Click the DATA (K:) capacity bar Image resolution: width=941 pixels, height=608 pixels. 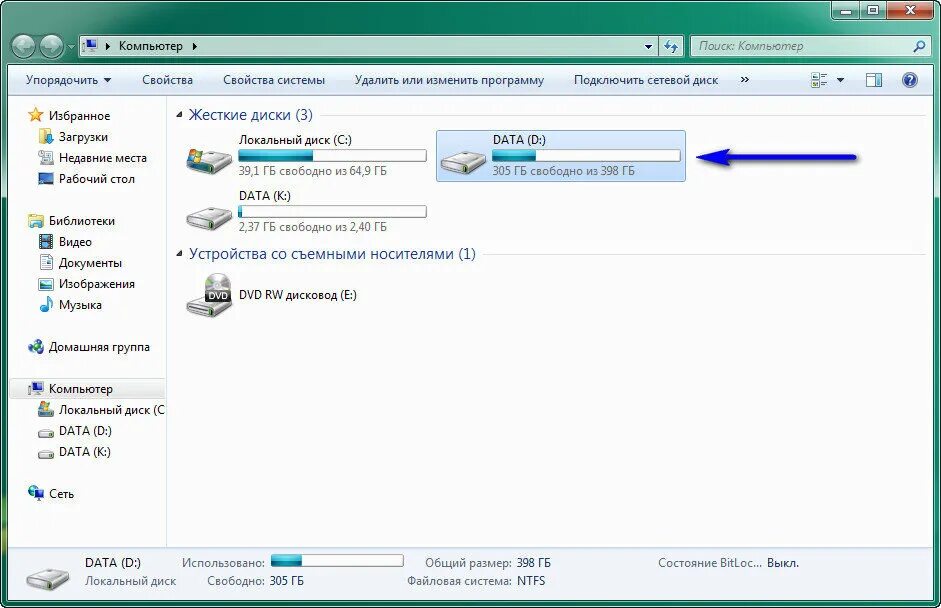pos(332,212)
